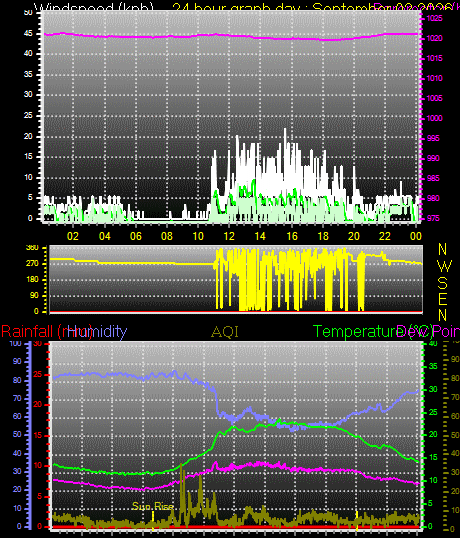This screenshot has width=460, height=538.
Task: Select the 14 hour label
Action: 260,236
